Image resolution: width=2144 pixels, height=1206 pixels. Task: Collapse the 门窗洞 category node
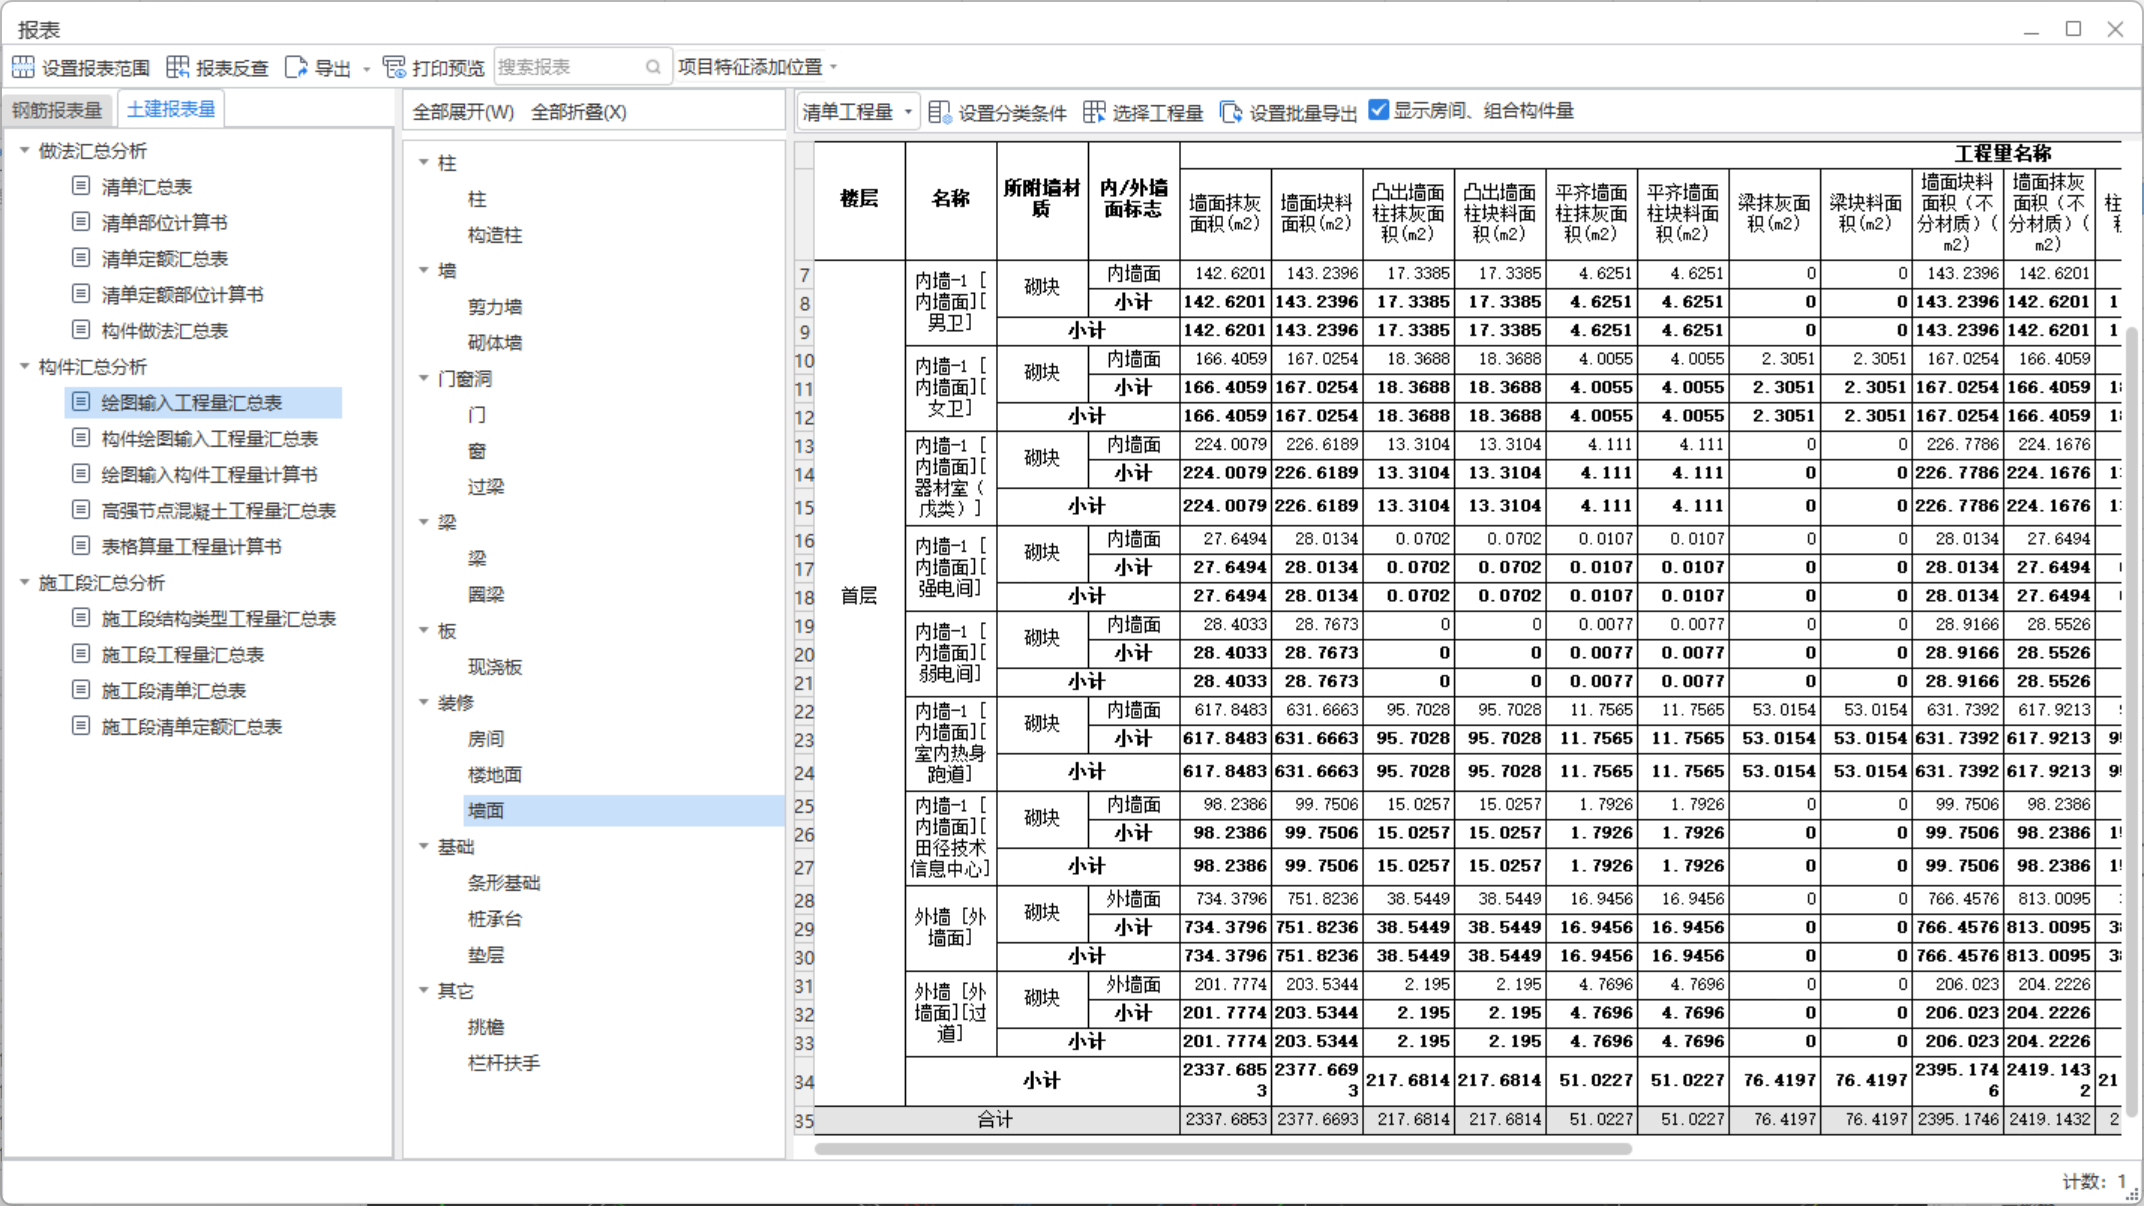tap(424, 378)
